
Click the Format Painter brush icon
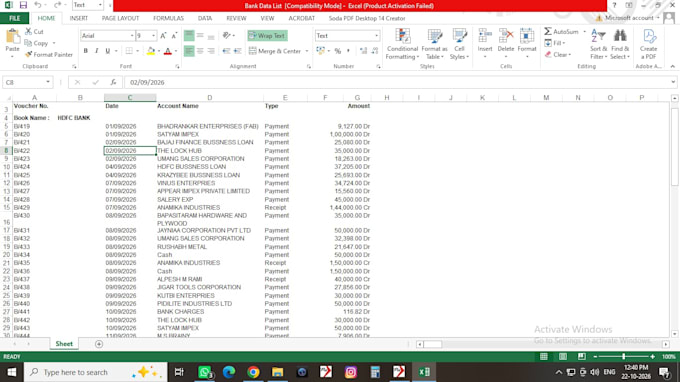coord(29,55)
